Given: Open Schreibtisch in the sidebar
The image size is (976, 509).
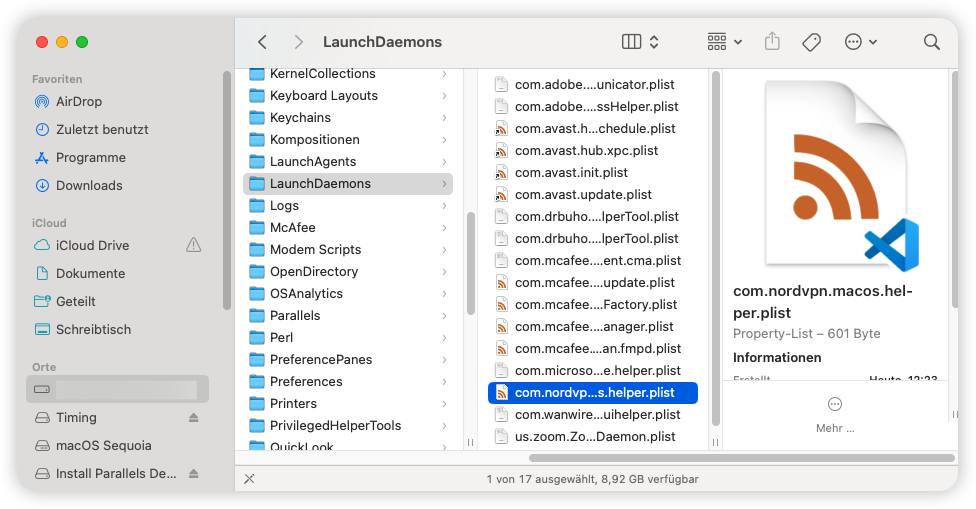Looking at the screenshot, I should pos(93,329).
